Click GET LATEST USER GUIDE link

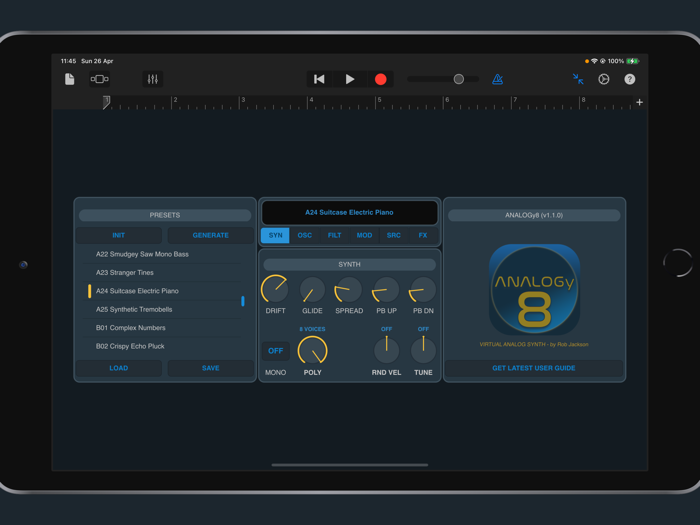534,368
